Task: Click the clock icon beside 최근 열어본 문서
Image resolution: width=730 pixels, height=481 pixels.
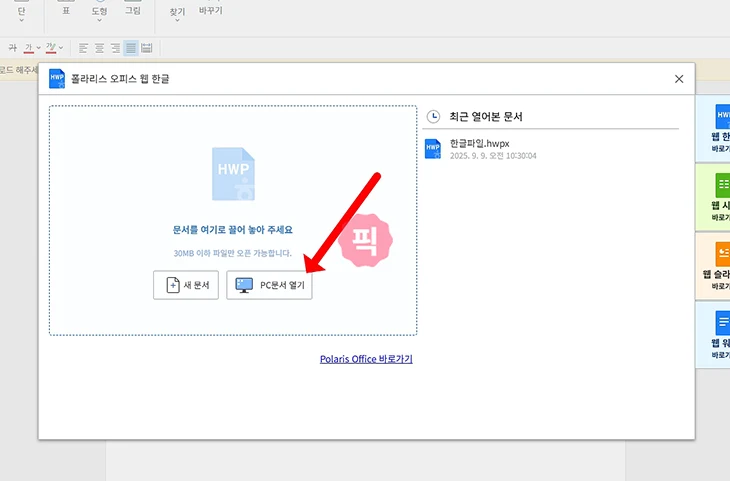Action: tap(433, 116)
